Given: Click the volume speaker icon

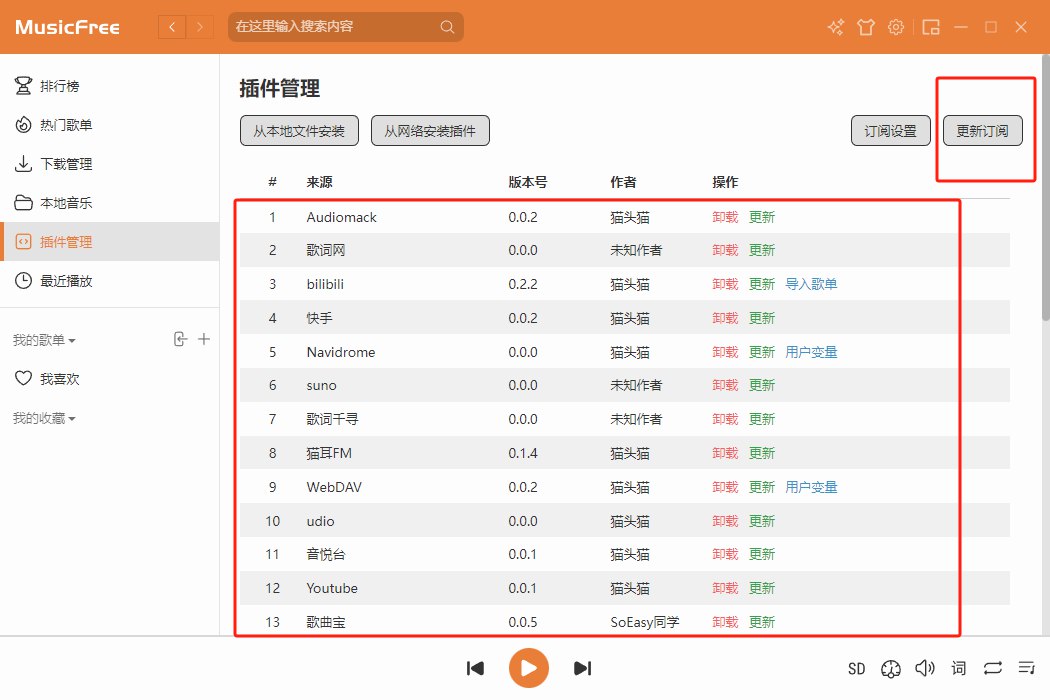Looking at the screenshot, I should pos(925,668).
